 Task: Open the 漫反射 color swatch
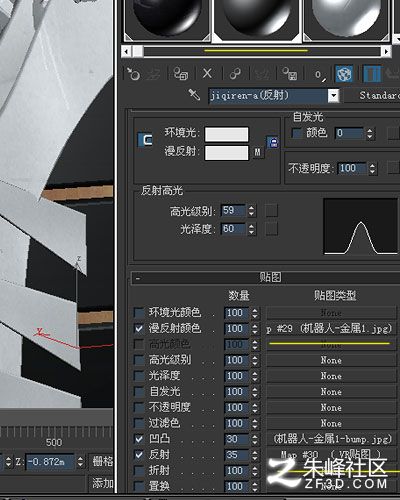click(226, 153)
